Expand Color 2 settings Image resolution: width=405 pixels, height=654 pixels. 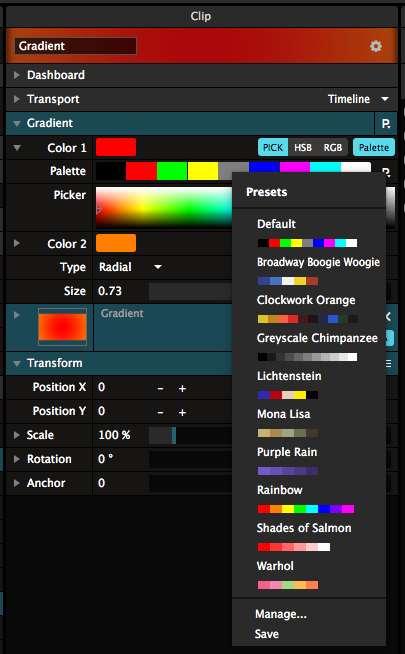click(x=17, y=243)
